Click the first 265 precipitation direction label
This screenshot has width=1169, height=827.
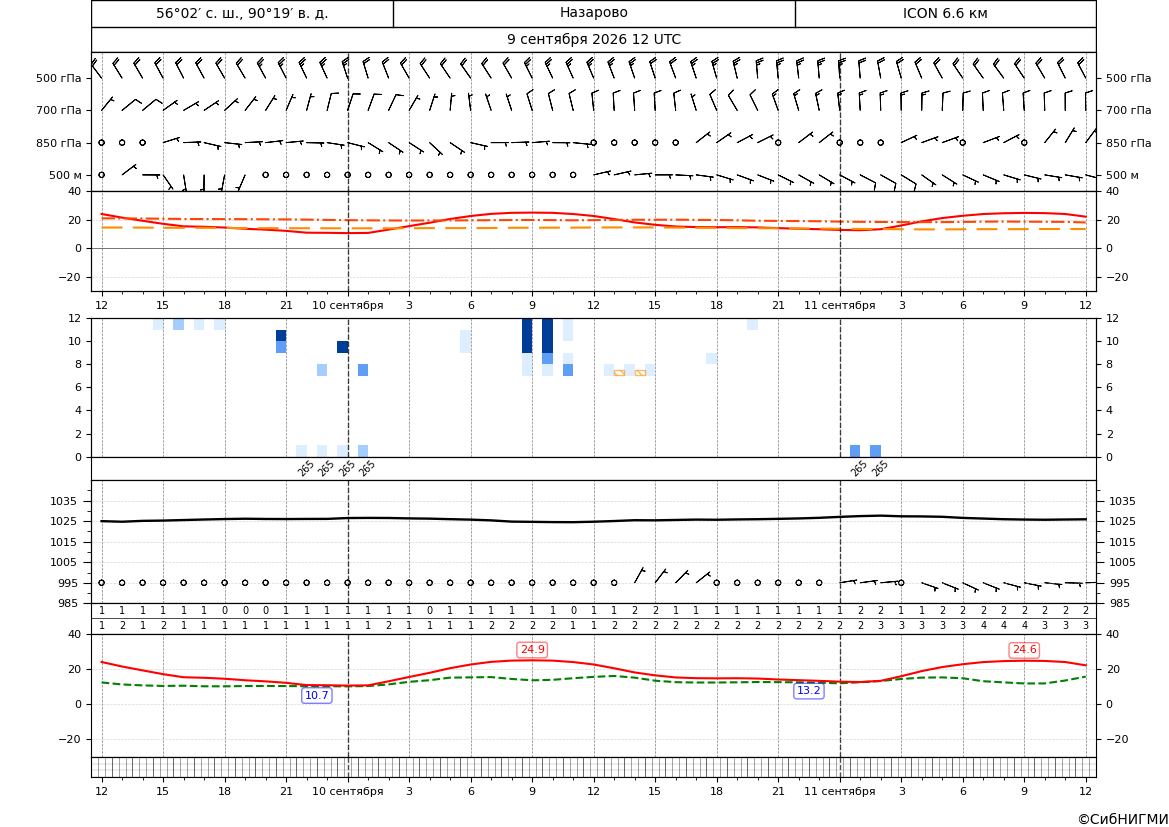(305, 468)
